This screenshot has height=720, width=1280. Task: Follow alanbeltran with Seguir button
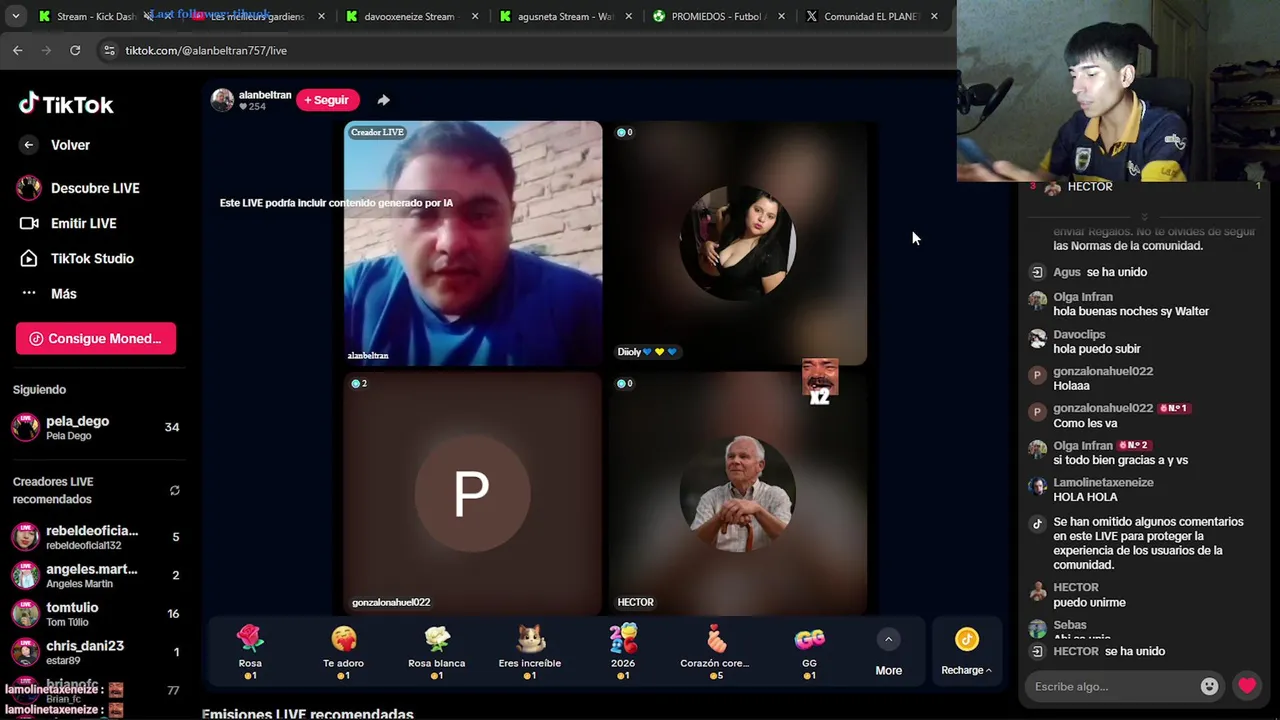[x=327, y=100]
